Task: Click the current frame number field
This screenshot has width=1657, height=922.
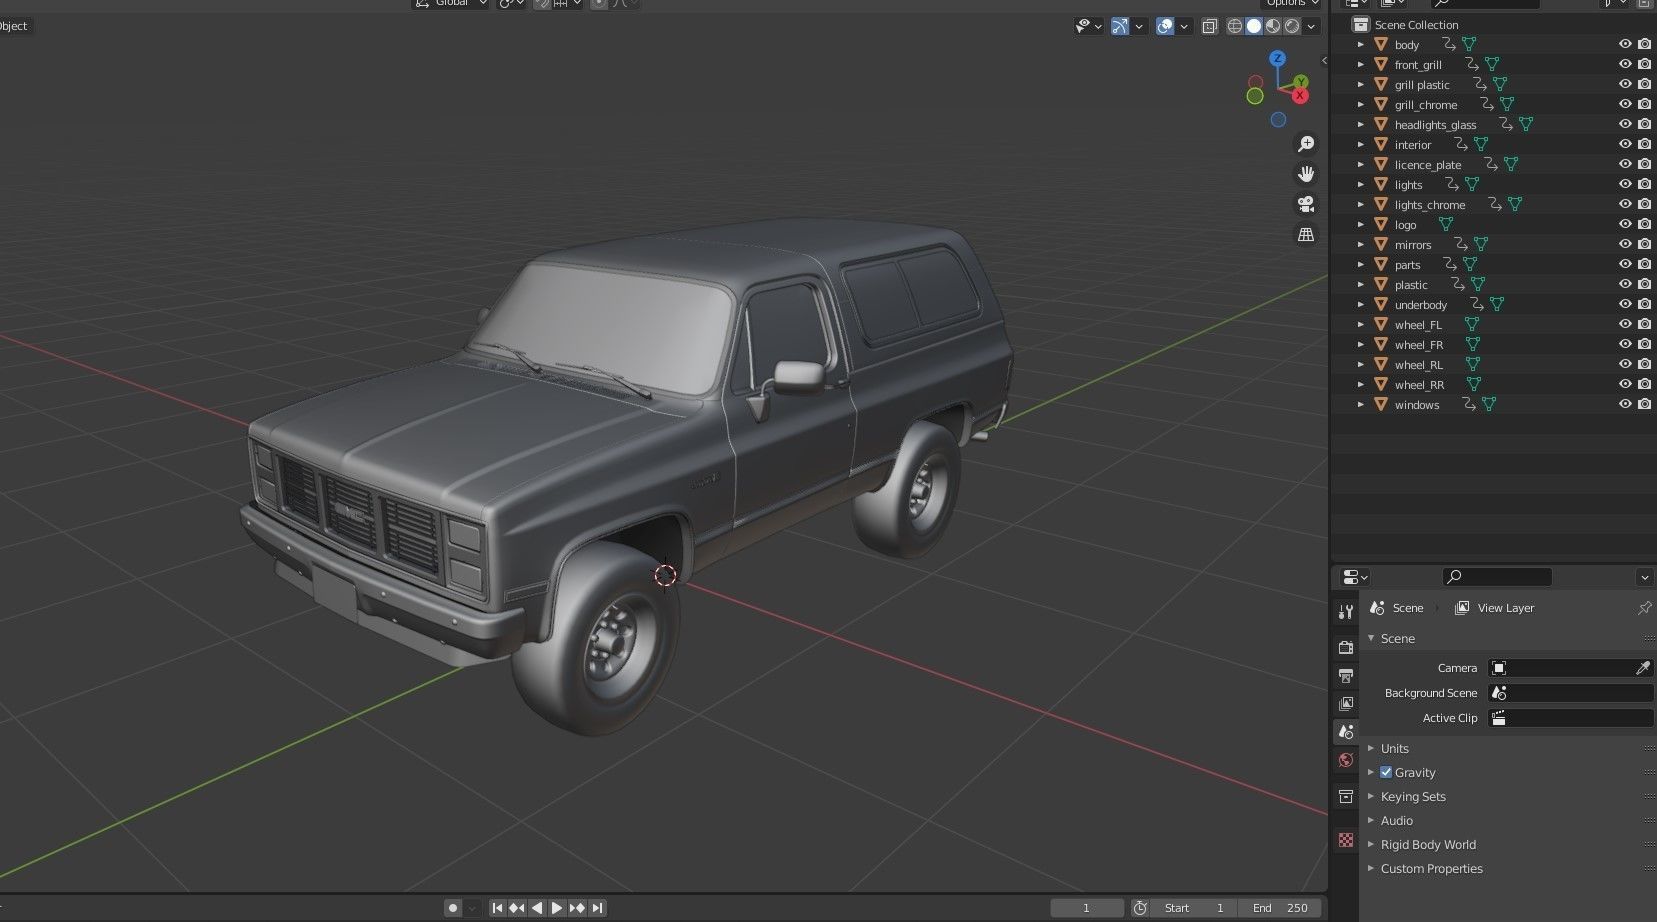Action: pyautogui.click(x=1086, y=908)
